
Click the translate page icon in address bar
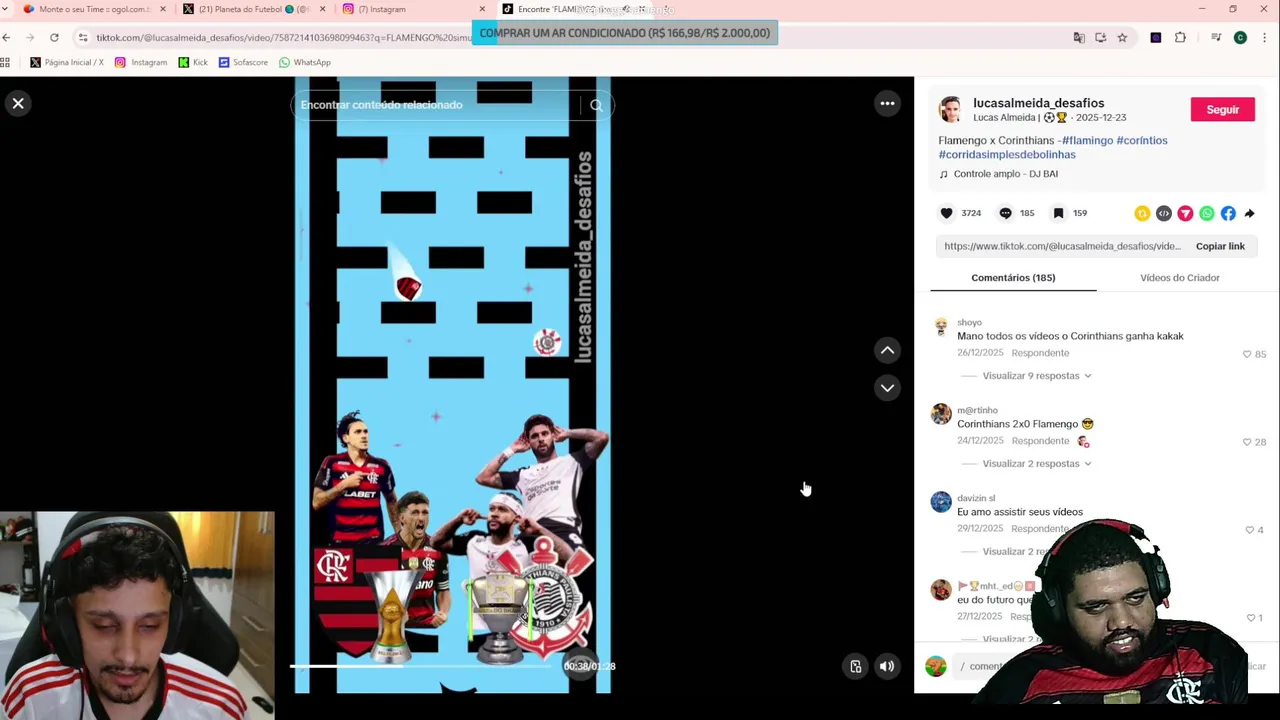(1079, 38)
